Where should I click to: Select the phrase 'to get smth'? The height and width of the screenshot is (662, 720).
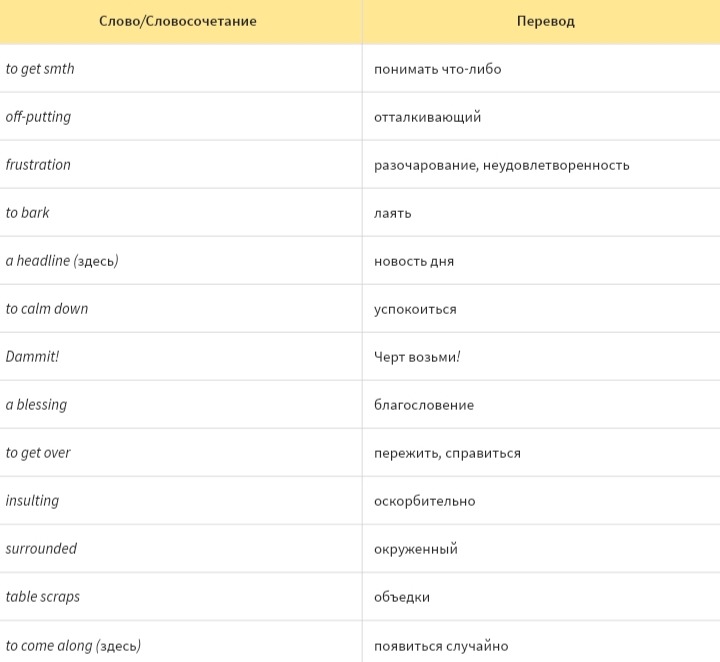tap(40, 69)
